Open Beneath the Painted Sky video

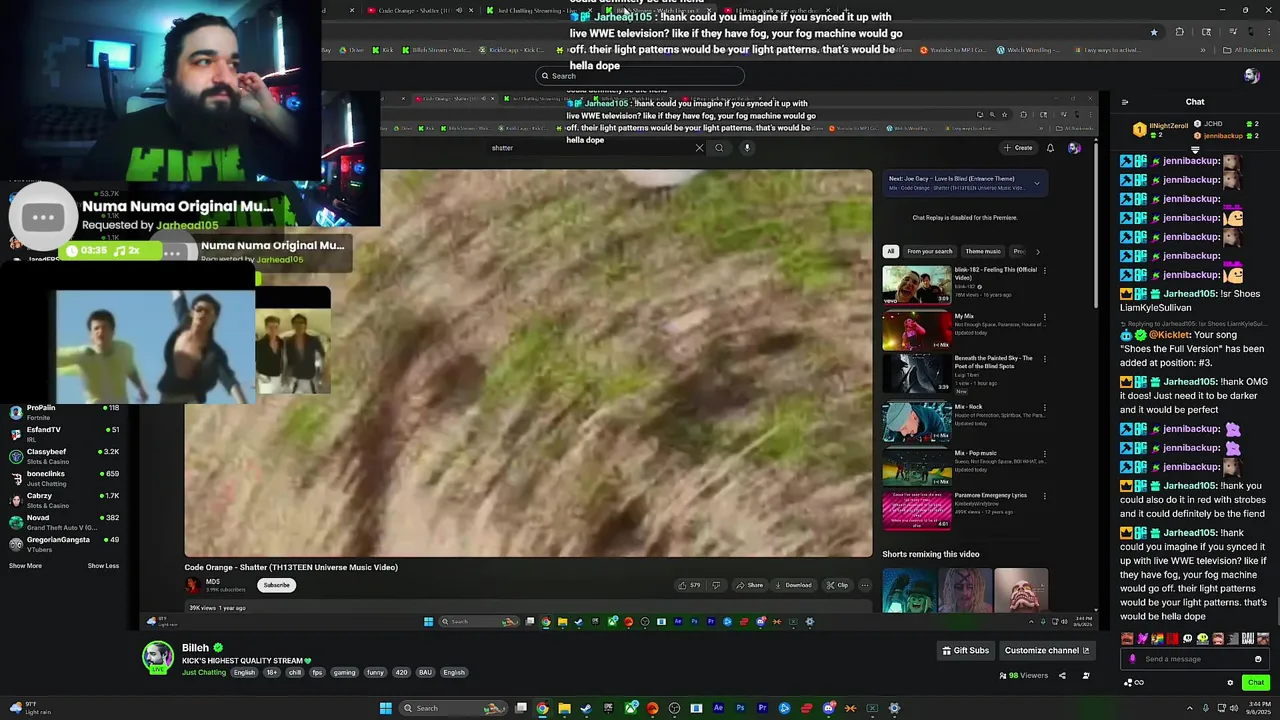click(916, 374)
